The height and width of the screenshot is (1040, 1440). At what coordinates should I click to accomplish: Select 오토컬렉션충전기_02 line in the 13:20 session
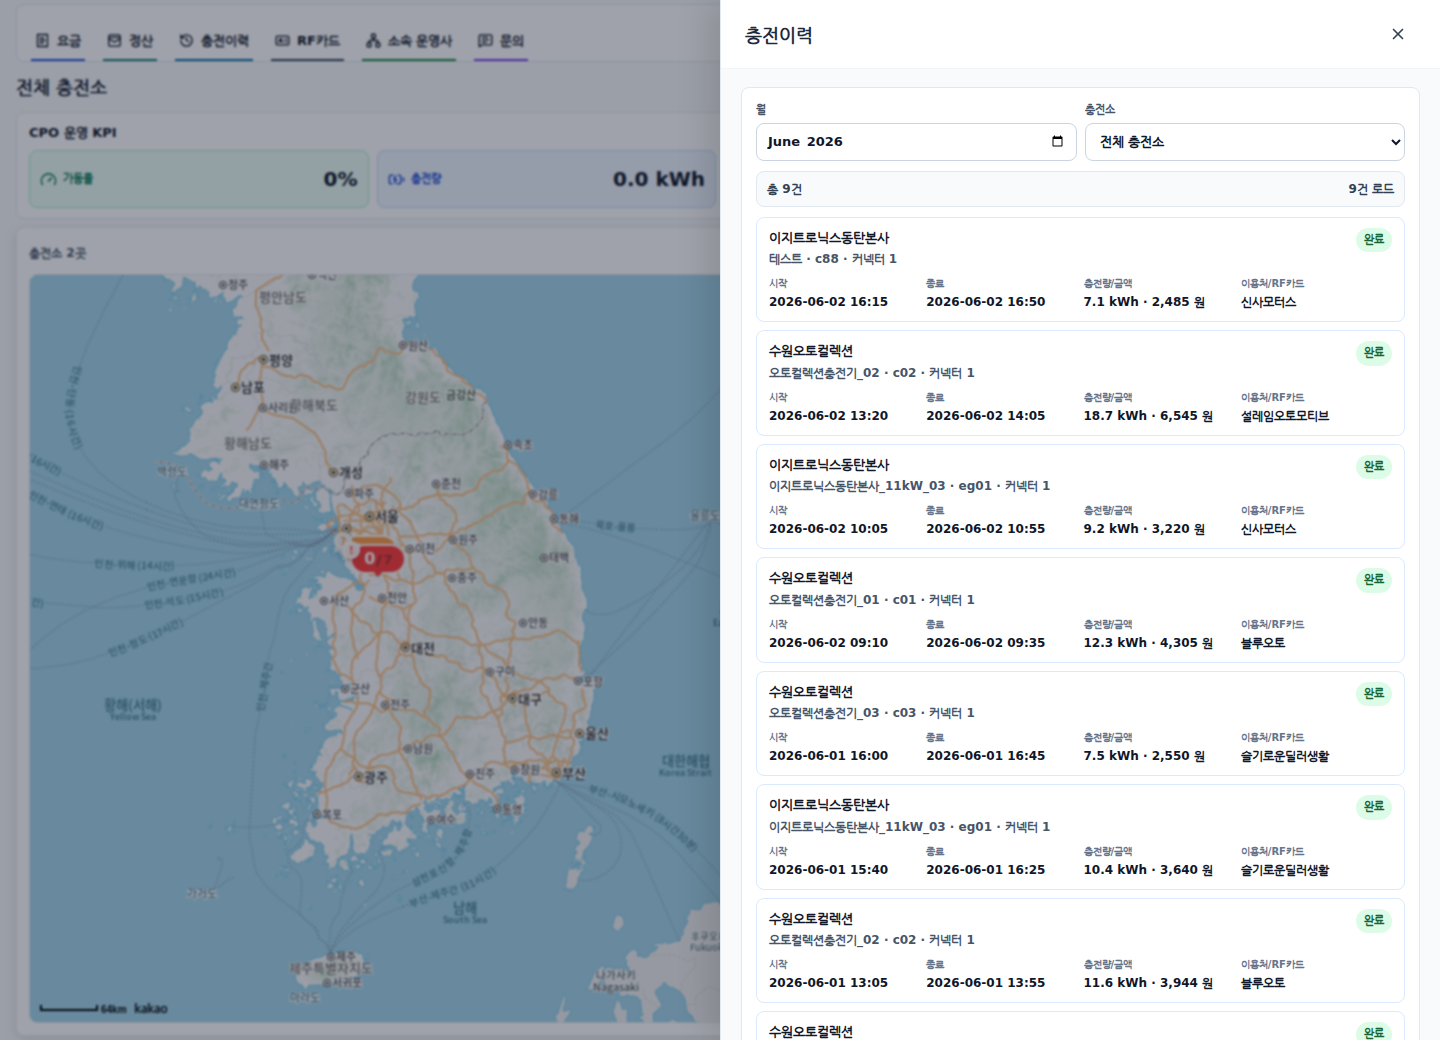coord(871,373)
